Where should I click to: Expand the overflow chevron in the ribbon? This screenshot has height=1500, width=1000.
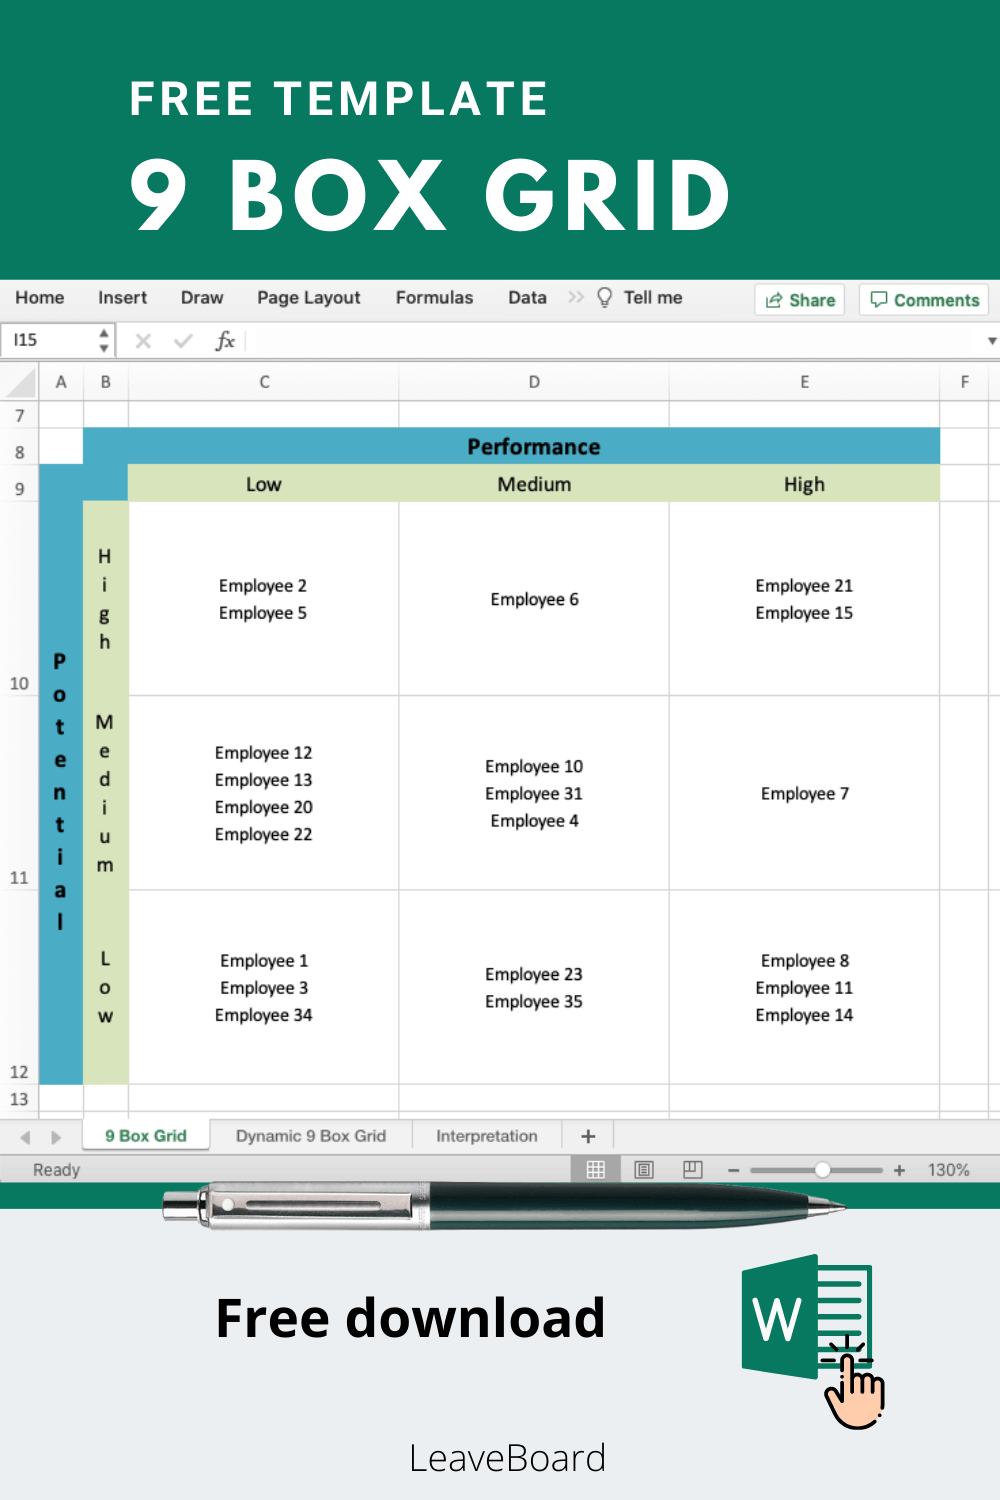point(576,297)
